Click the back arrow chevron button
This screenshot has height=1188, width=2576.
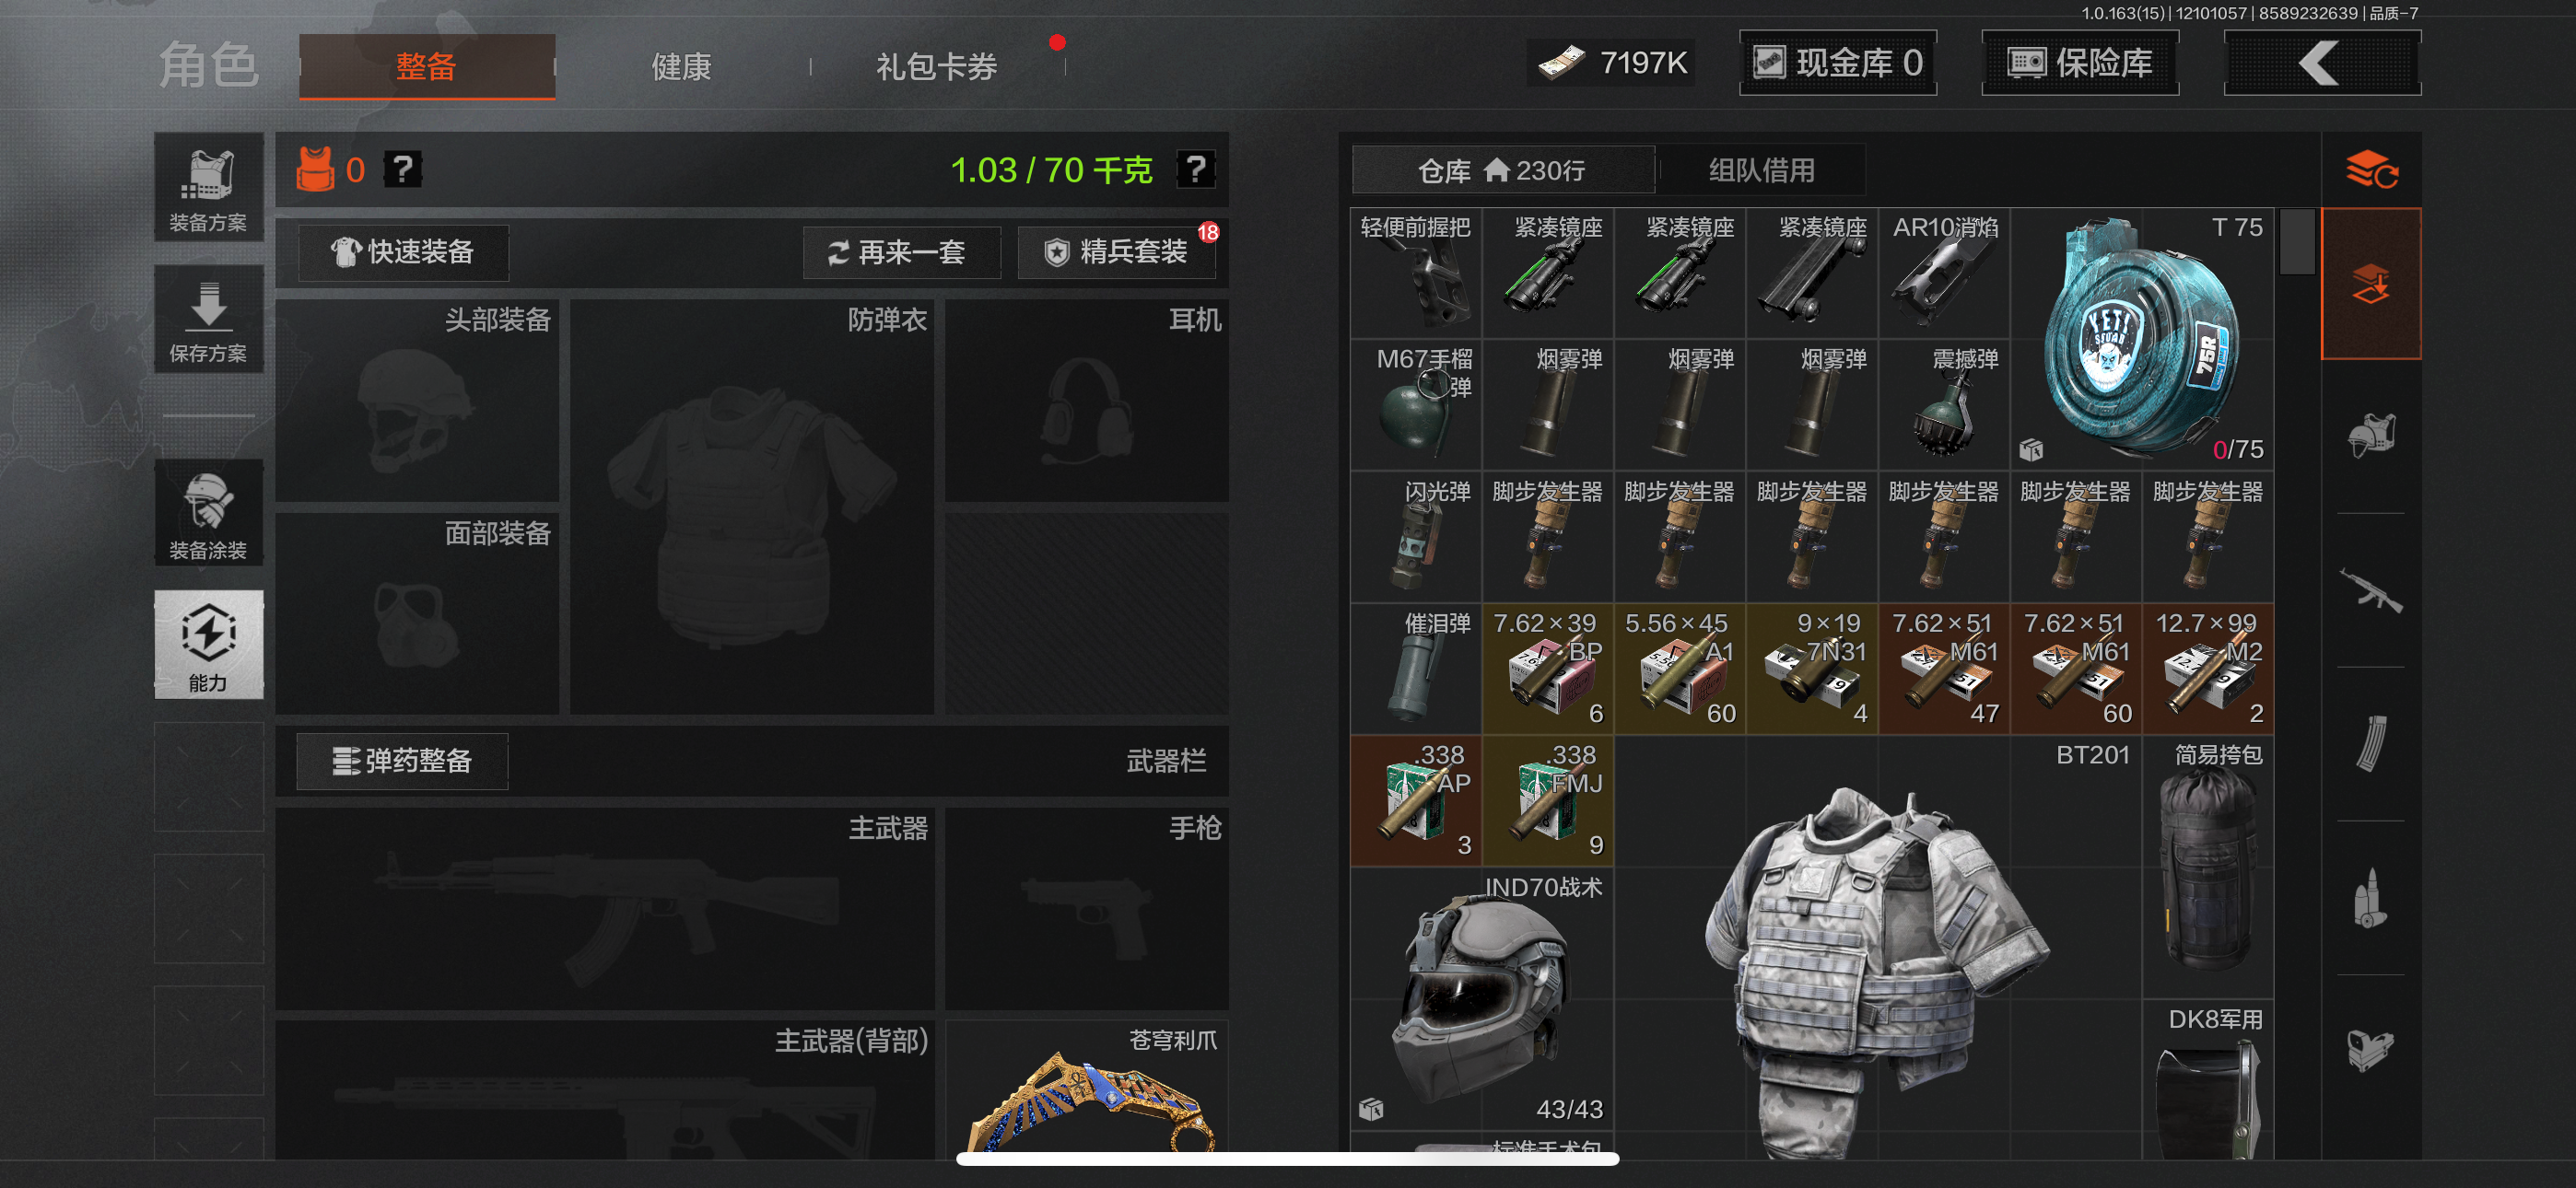(2321, 63)
